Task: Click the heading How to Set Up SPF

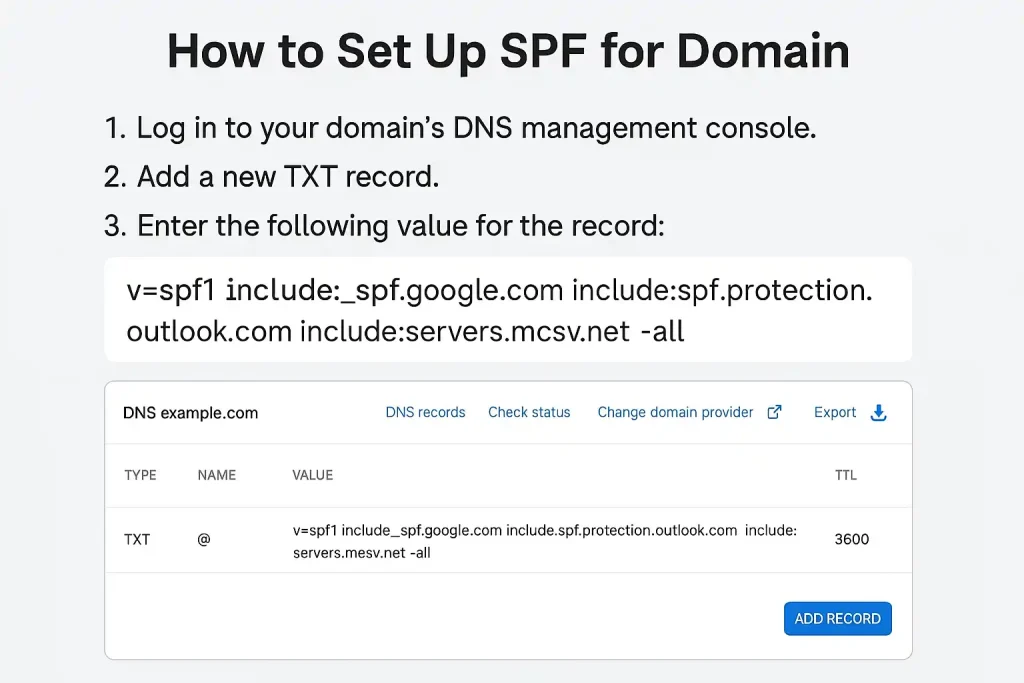Action: click(x=509, y=50)
